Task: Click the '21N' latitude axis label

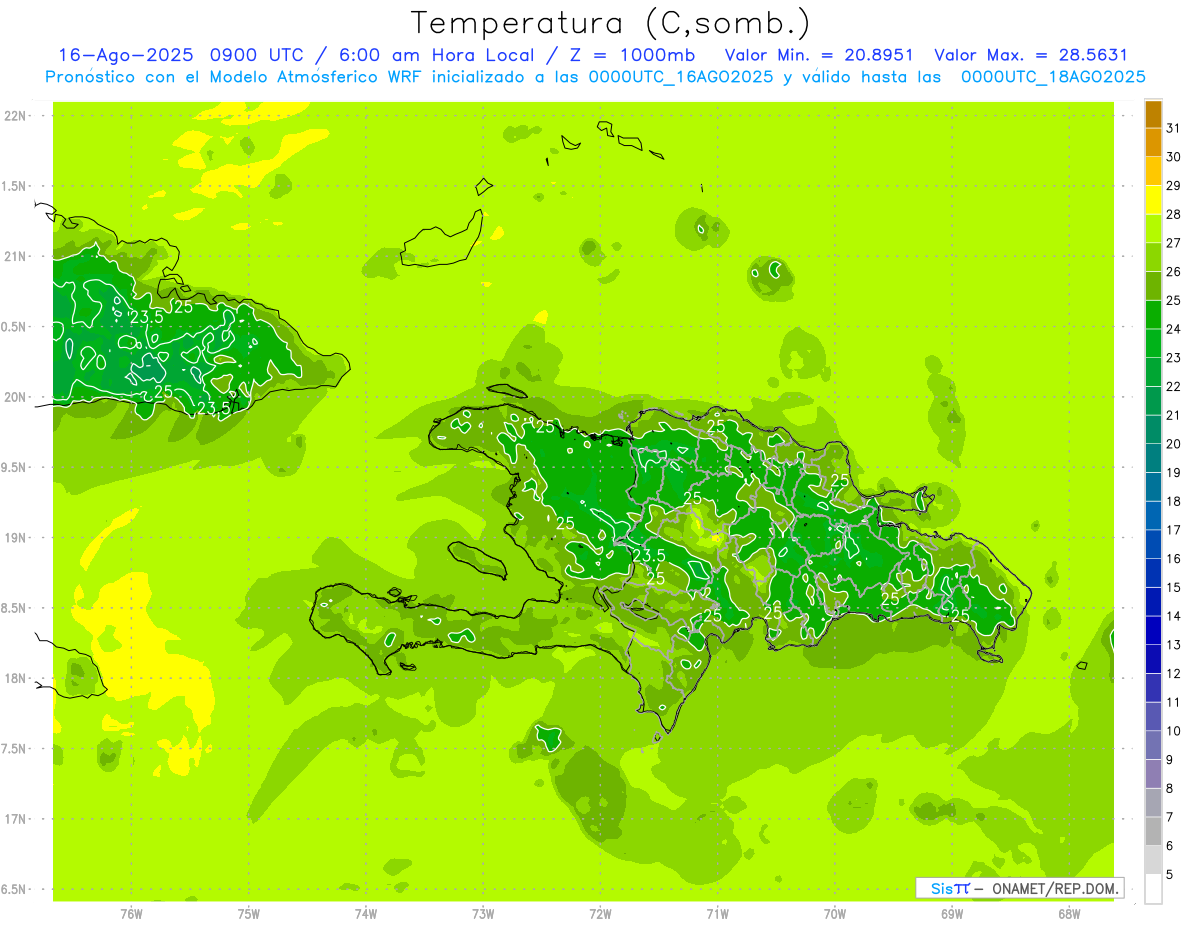Action: pyautogui.click(x=16, y=257)
